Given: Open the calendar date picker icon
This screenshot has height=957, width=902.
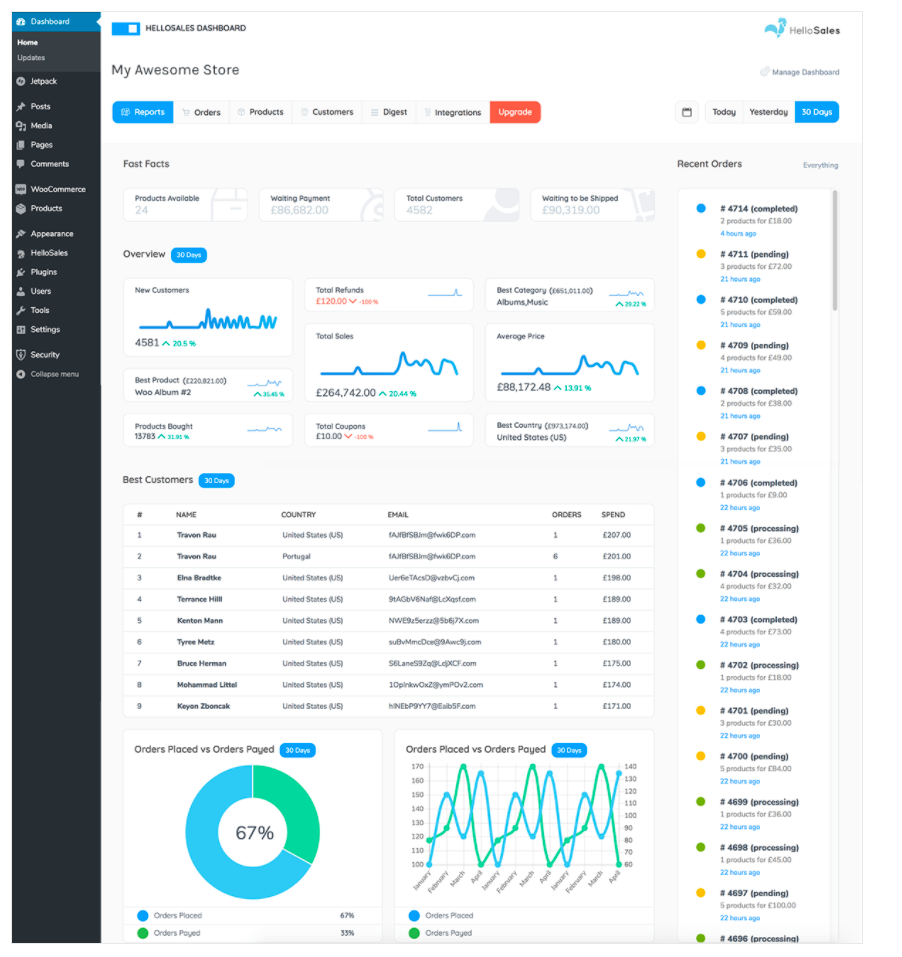Looking at the screenshot, I should pos(687,112).
